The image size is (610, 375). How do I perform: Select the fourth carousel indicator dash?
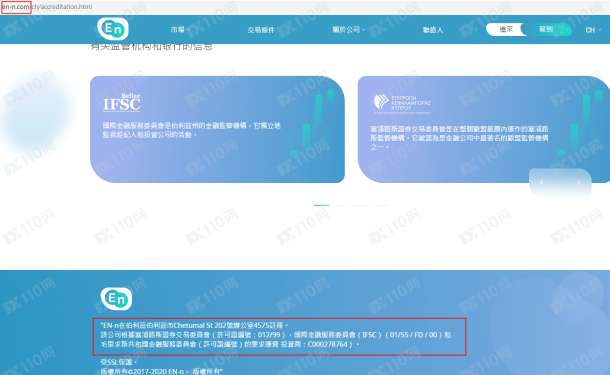(380, 205)
